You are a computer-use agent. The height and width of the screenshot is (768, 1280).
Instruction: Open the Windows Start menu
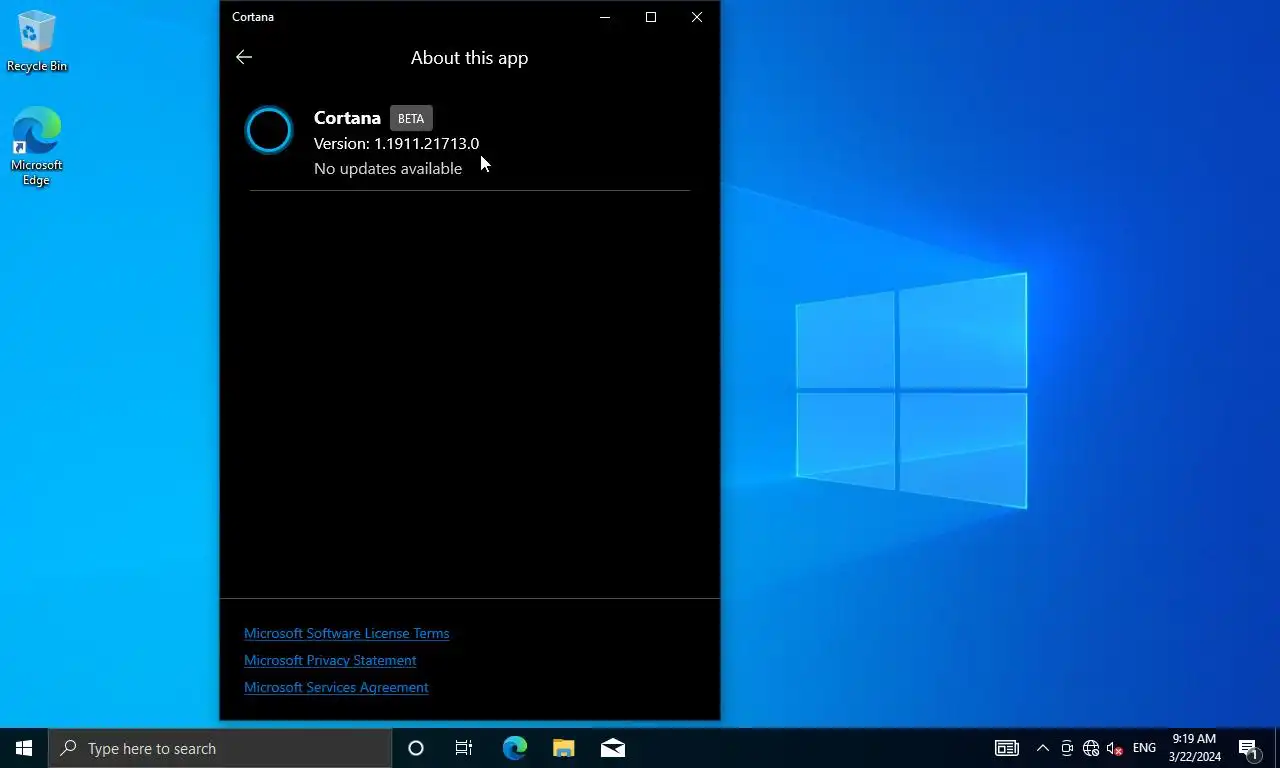(24, 748)
